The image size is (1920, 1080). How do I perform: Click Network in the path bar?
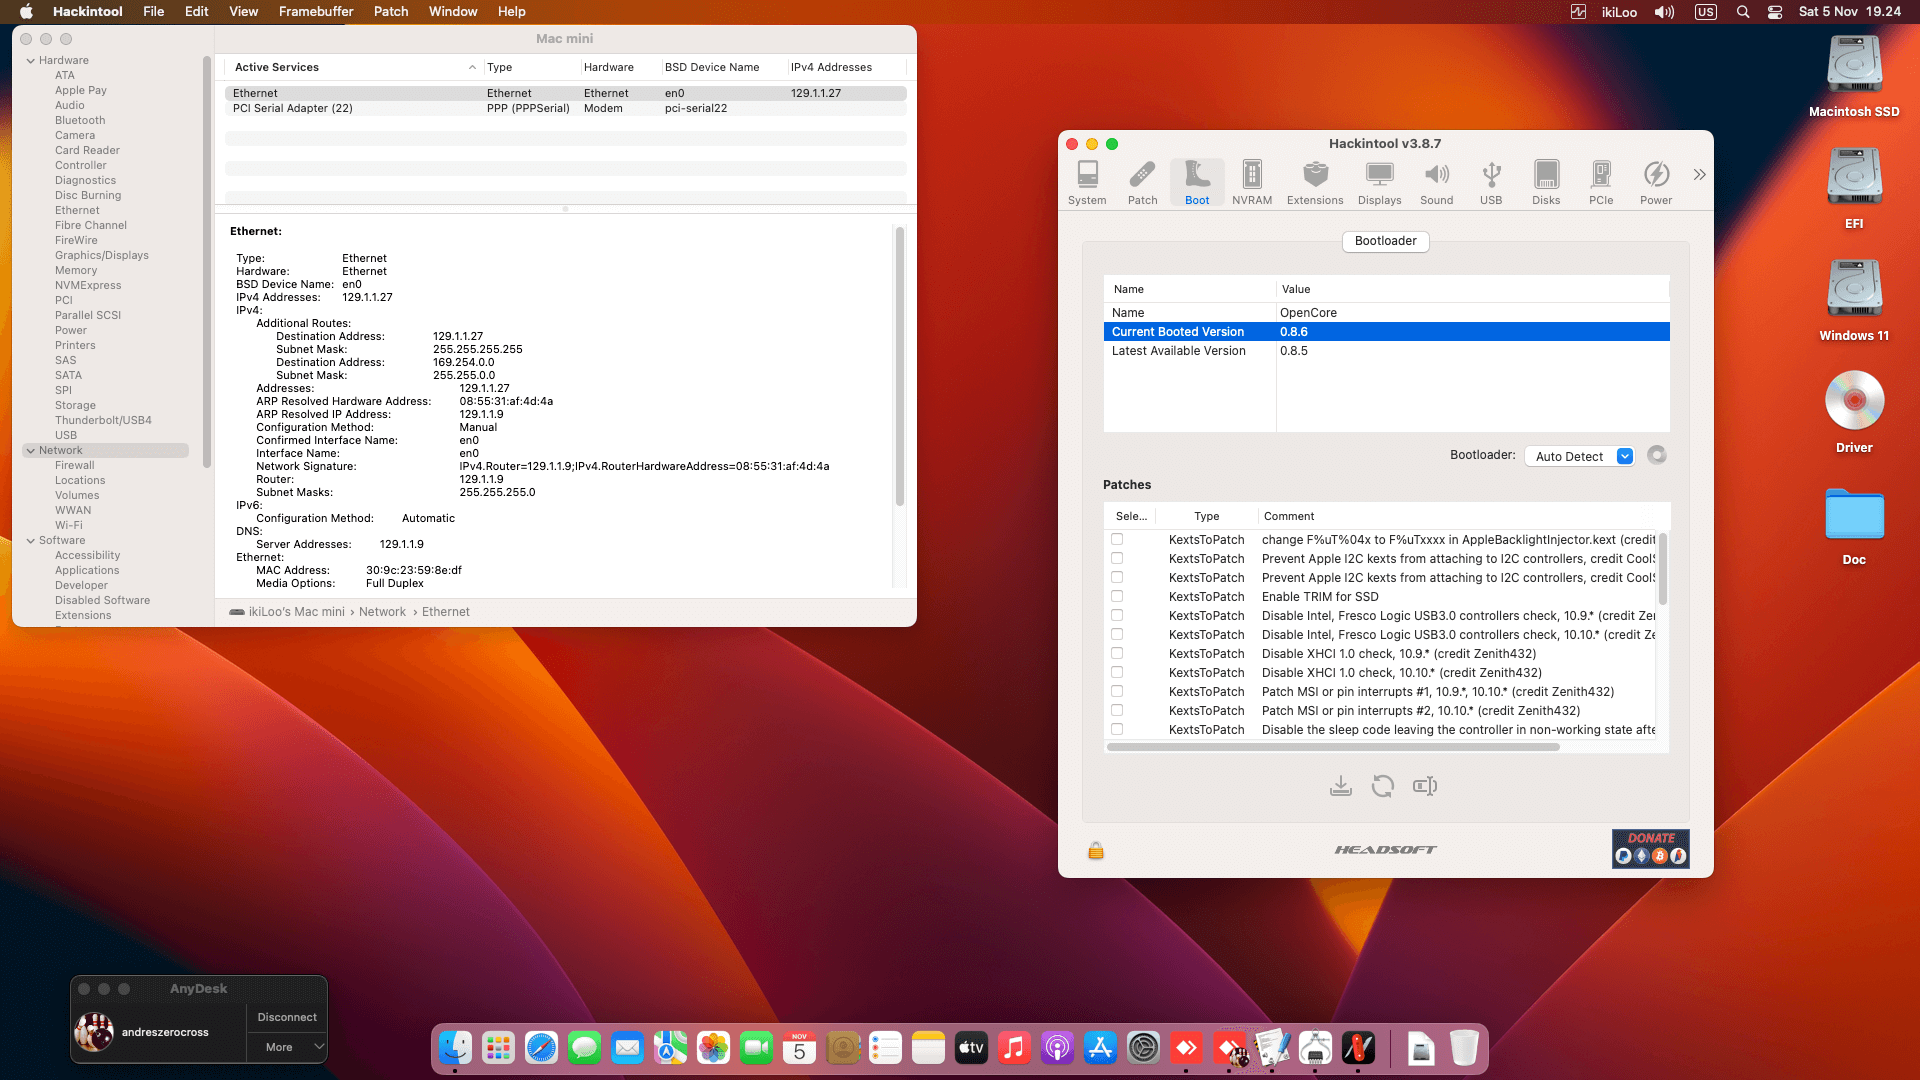(x=382, y=612)
